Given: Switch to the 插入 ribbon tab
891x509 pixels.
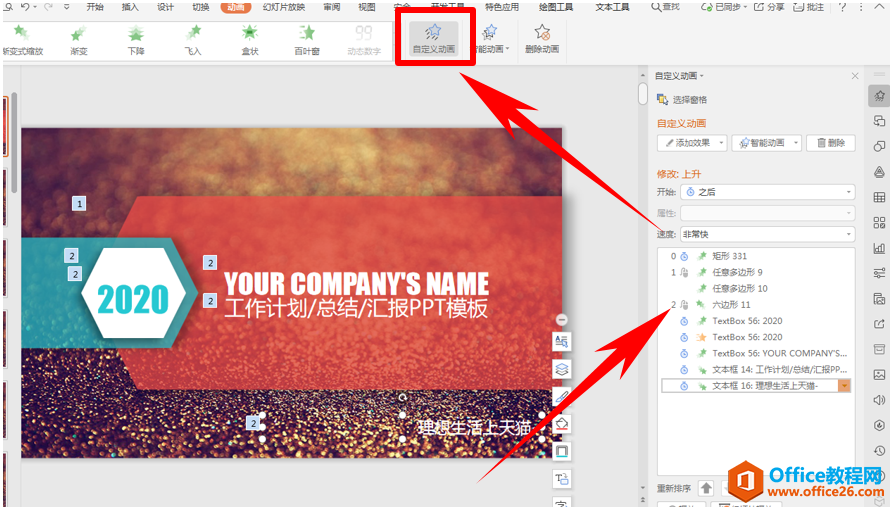Looking at the screenshot, I should coord(130,7).
